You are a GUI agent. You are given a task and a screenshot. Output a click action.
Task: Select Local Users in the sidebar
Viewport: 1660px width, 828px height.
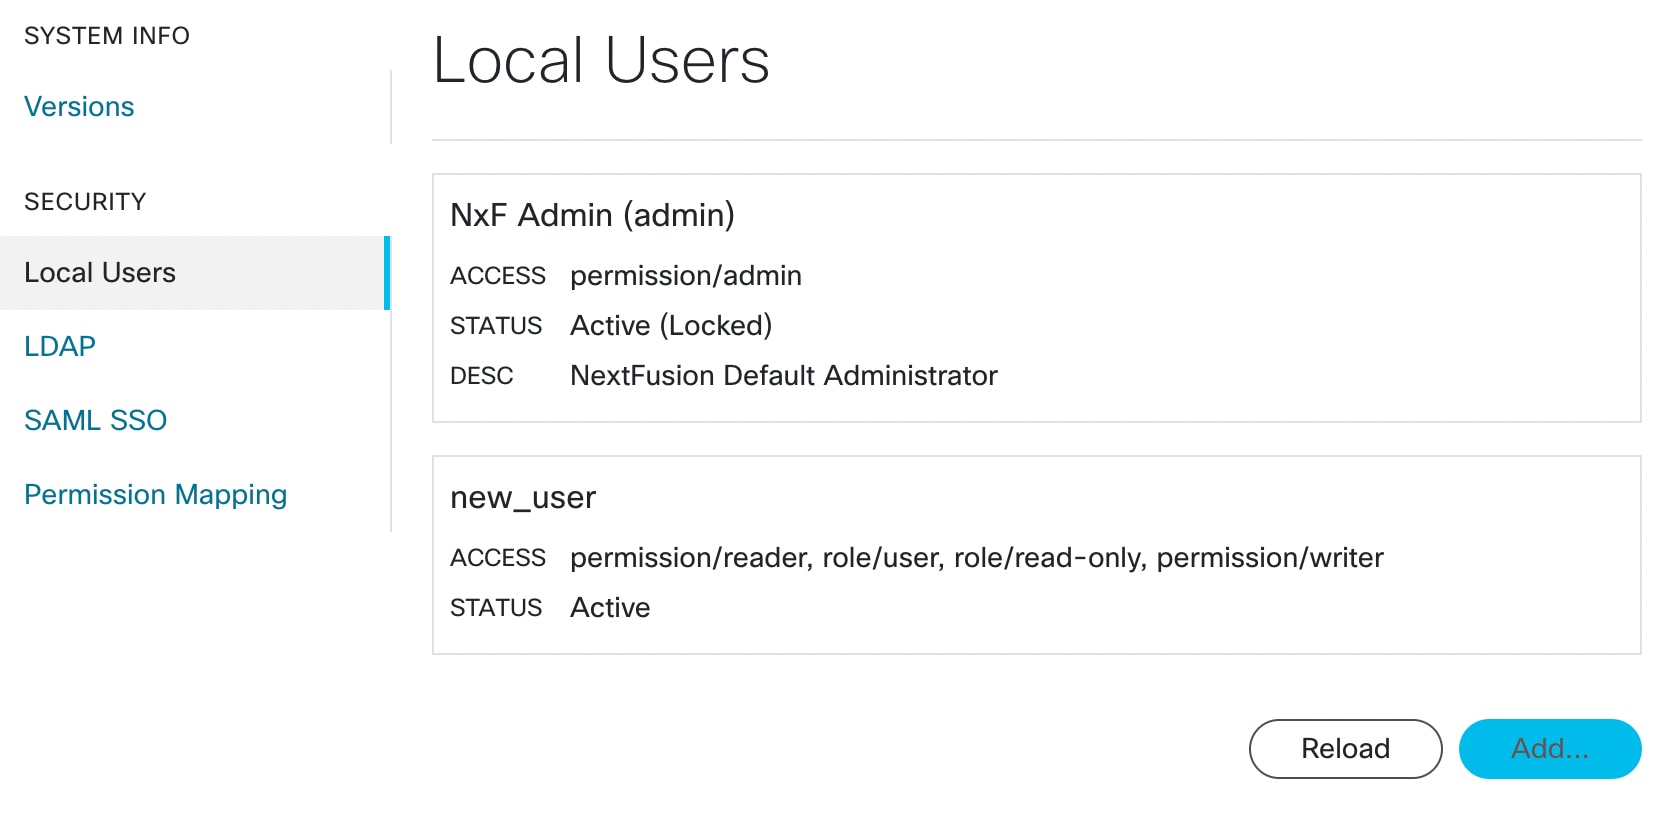(x=100, y=273)
